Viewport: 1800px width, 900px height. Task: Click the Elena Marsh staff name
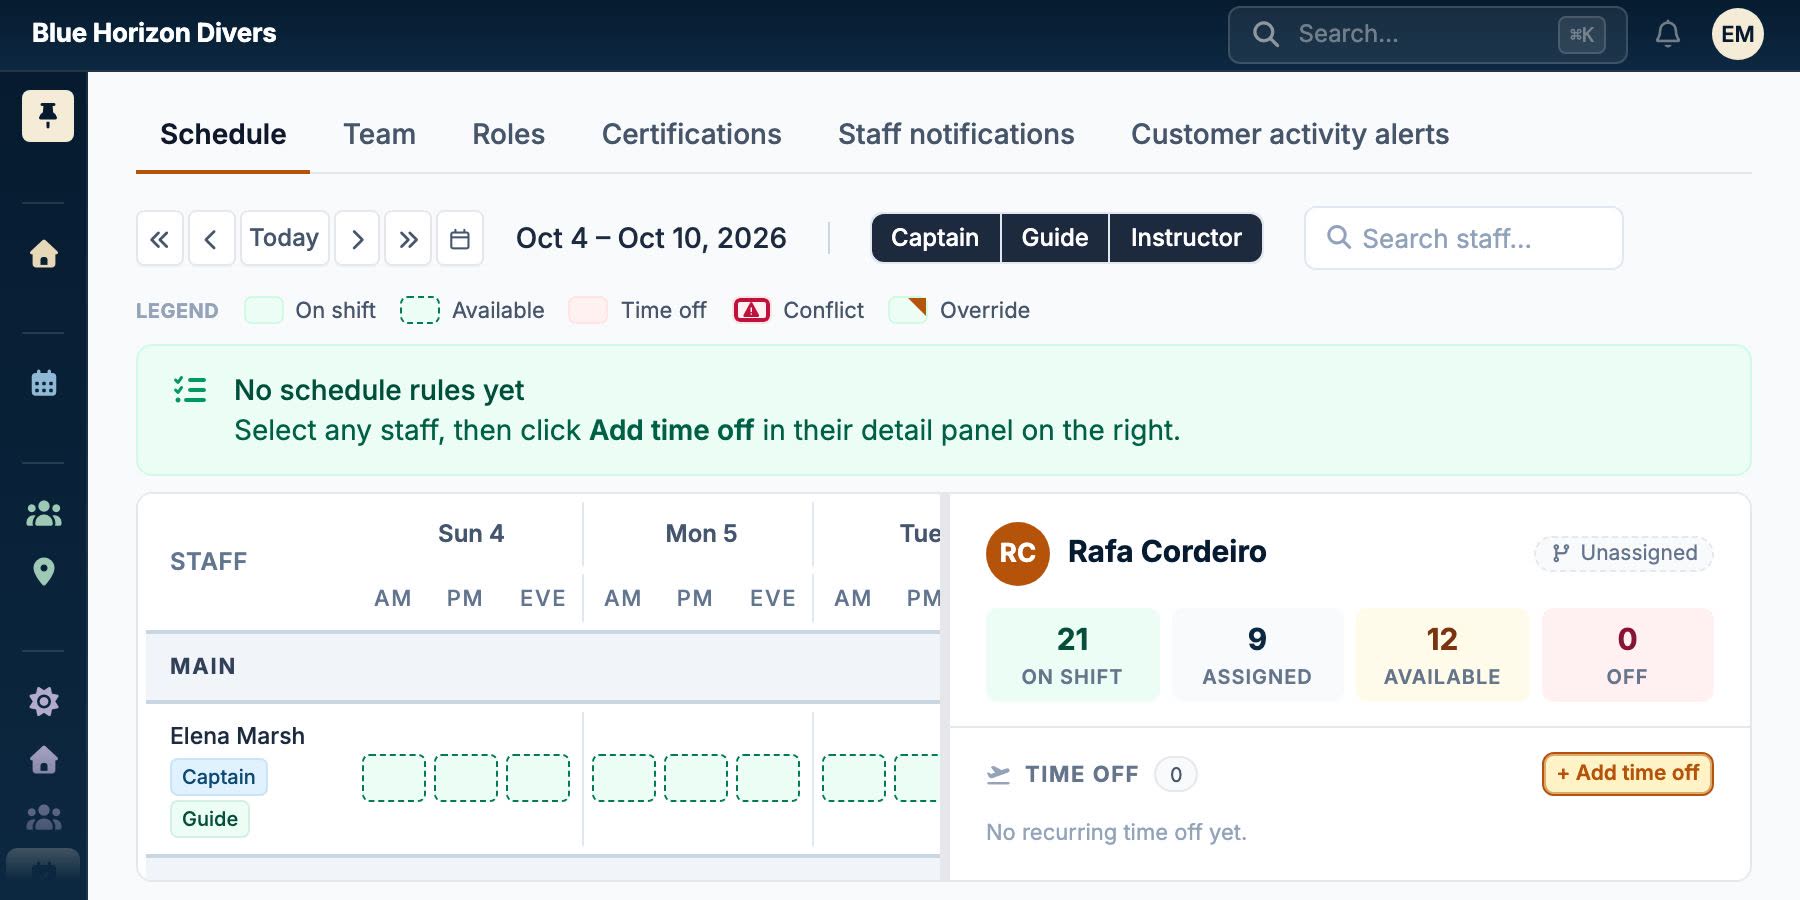237,736
